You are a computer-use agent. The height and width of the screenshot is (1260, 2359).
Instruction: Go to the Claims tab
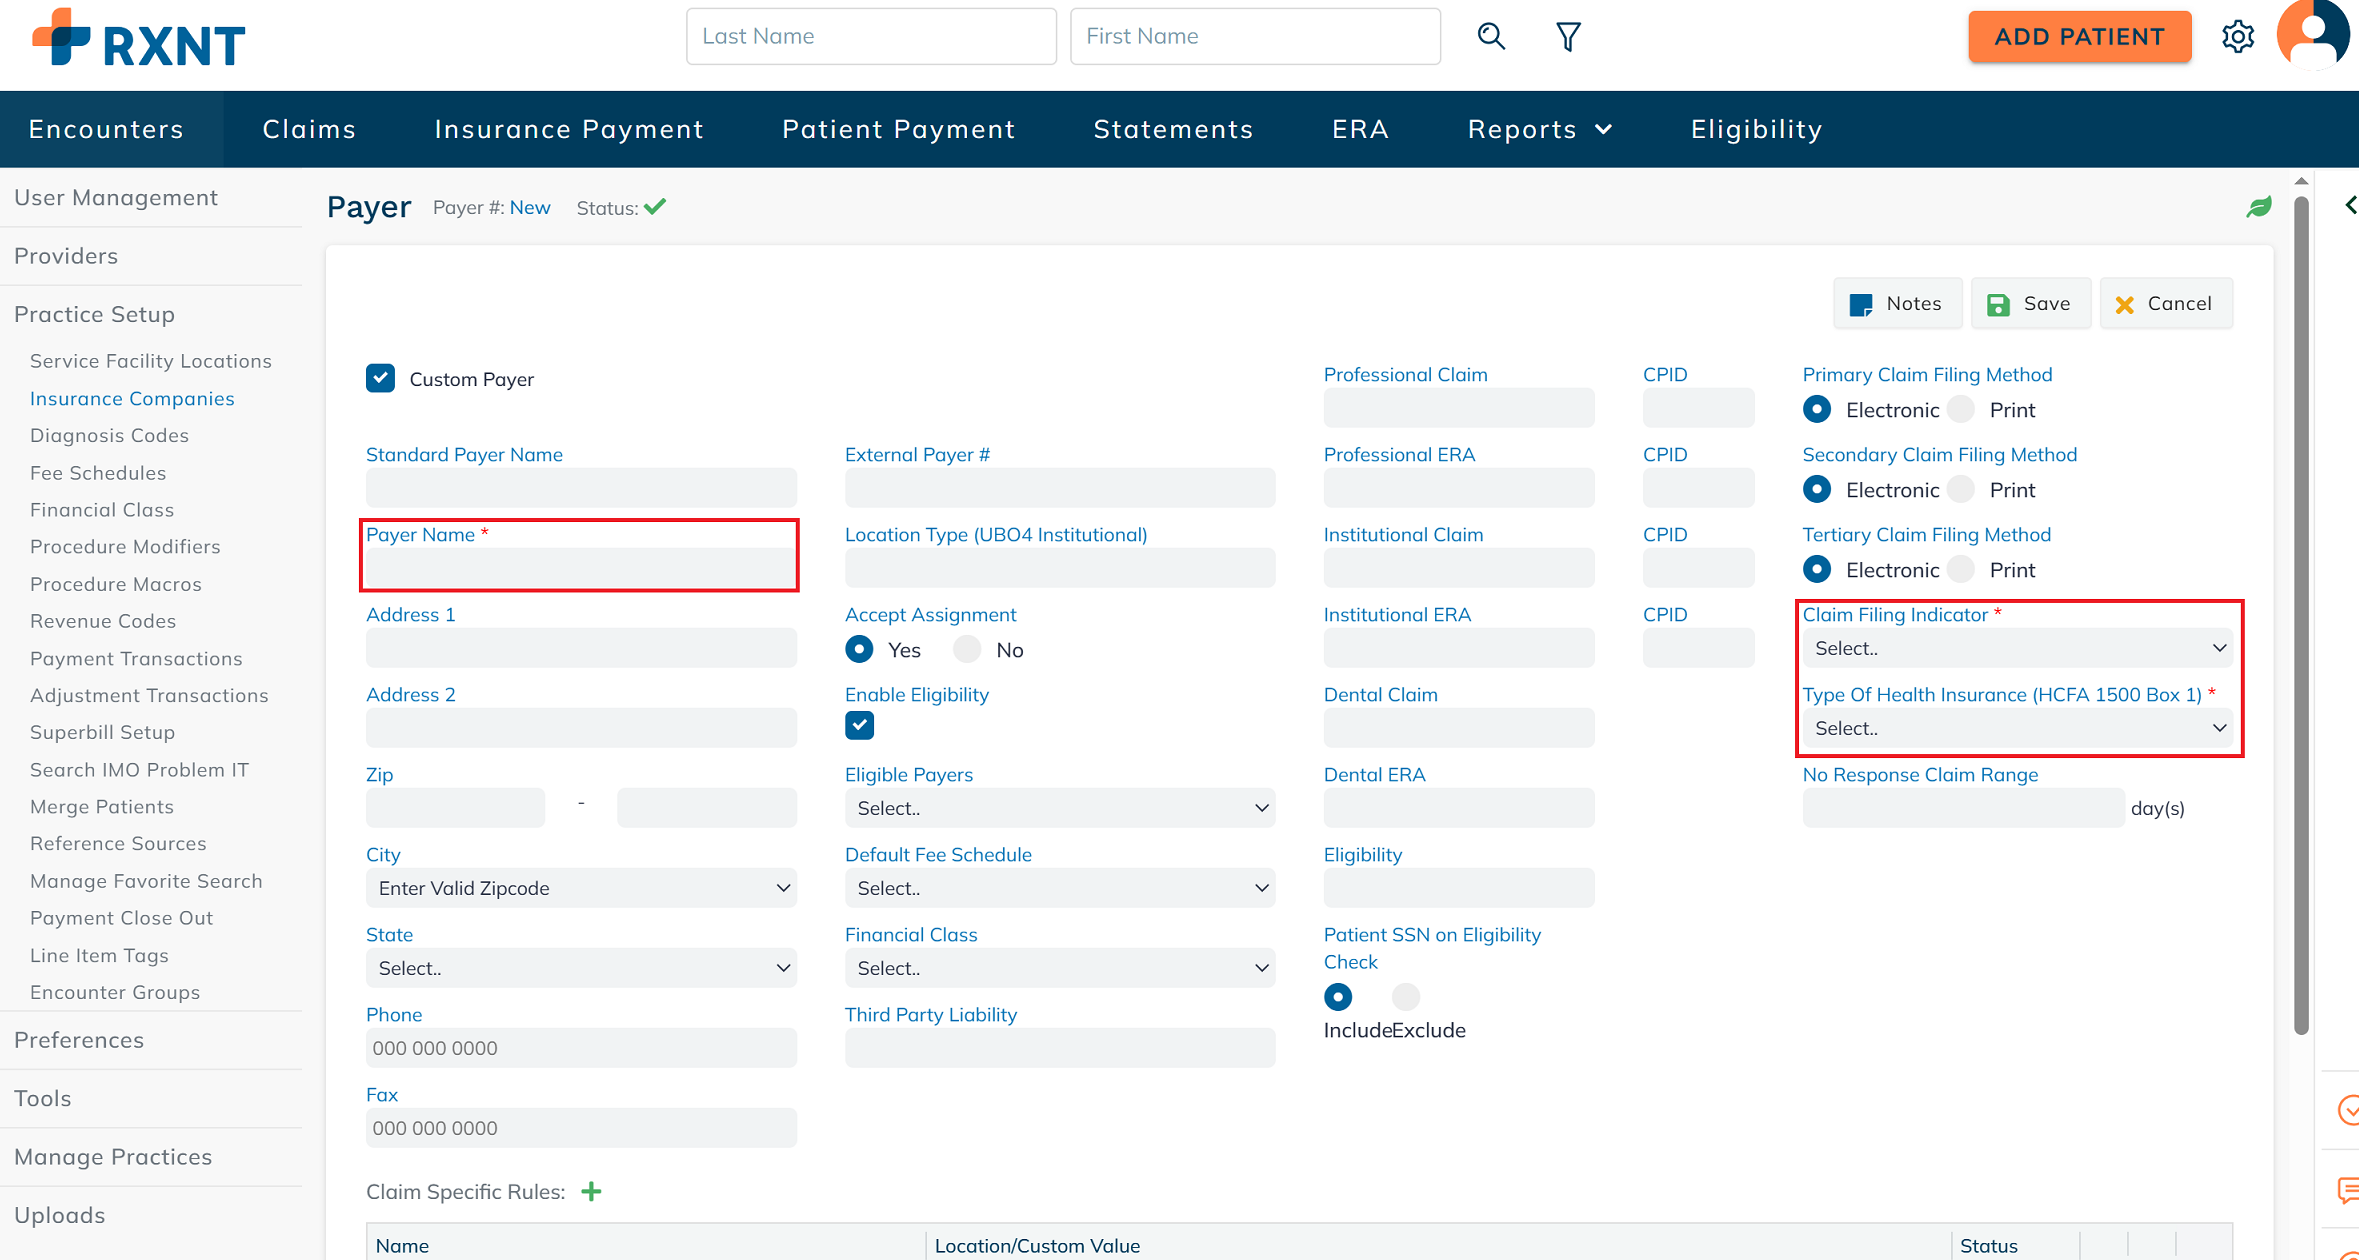point(309,129)
